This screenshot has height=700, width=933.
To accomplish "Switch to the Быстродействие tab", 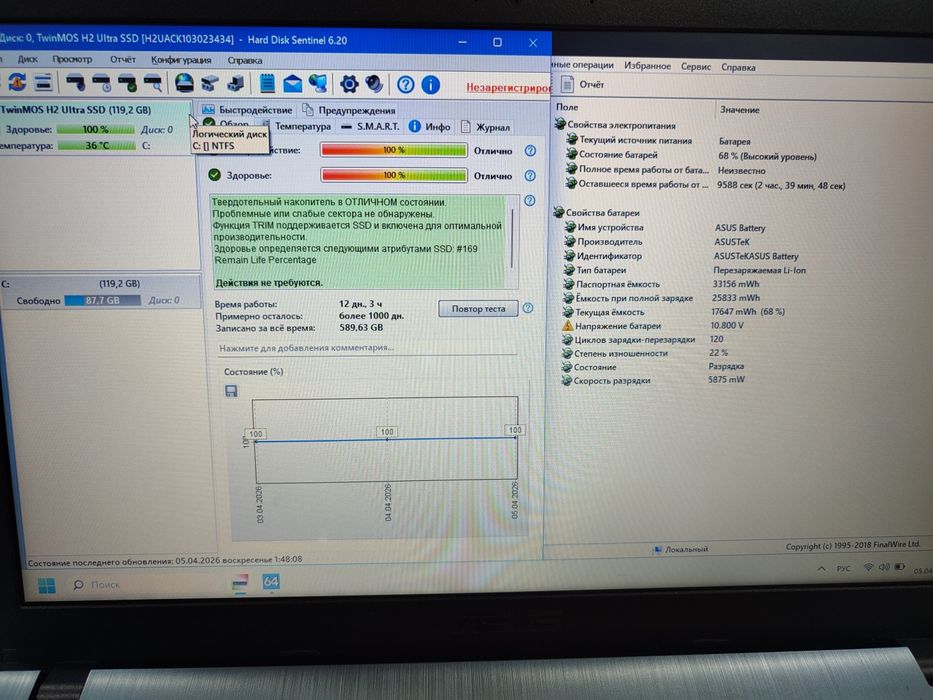I will 247,110.
